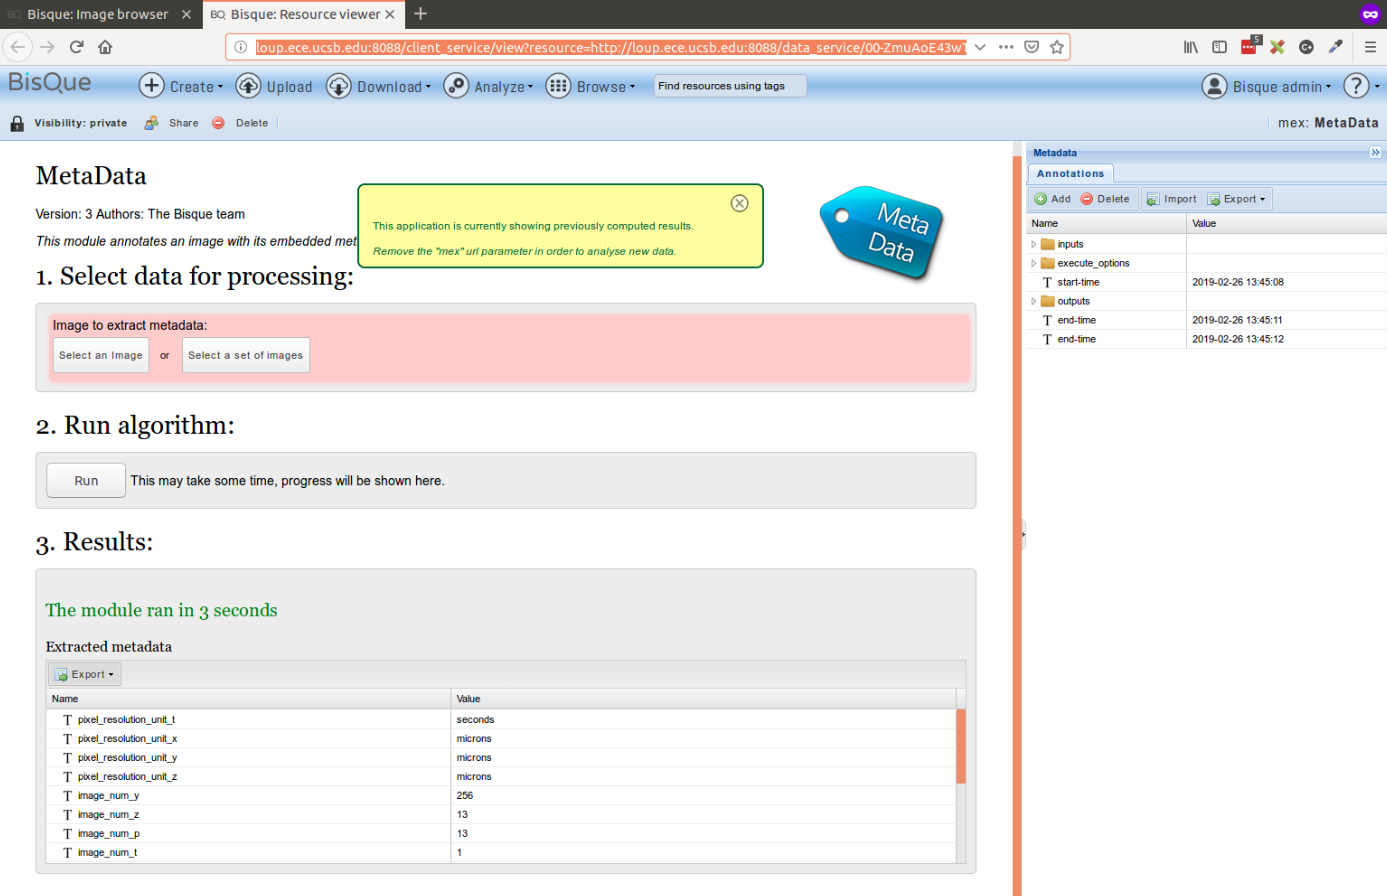Expand the outputs folder in Annotations

(x=1034, y=301)
